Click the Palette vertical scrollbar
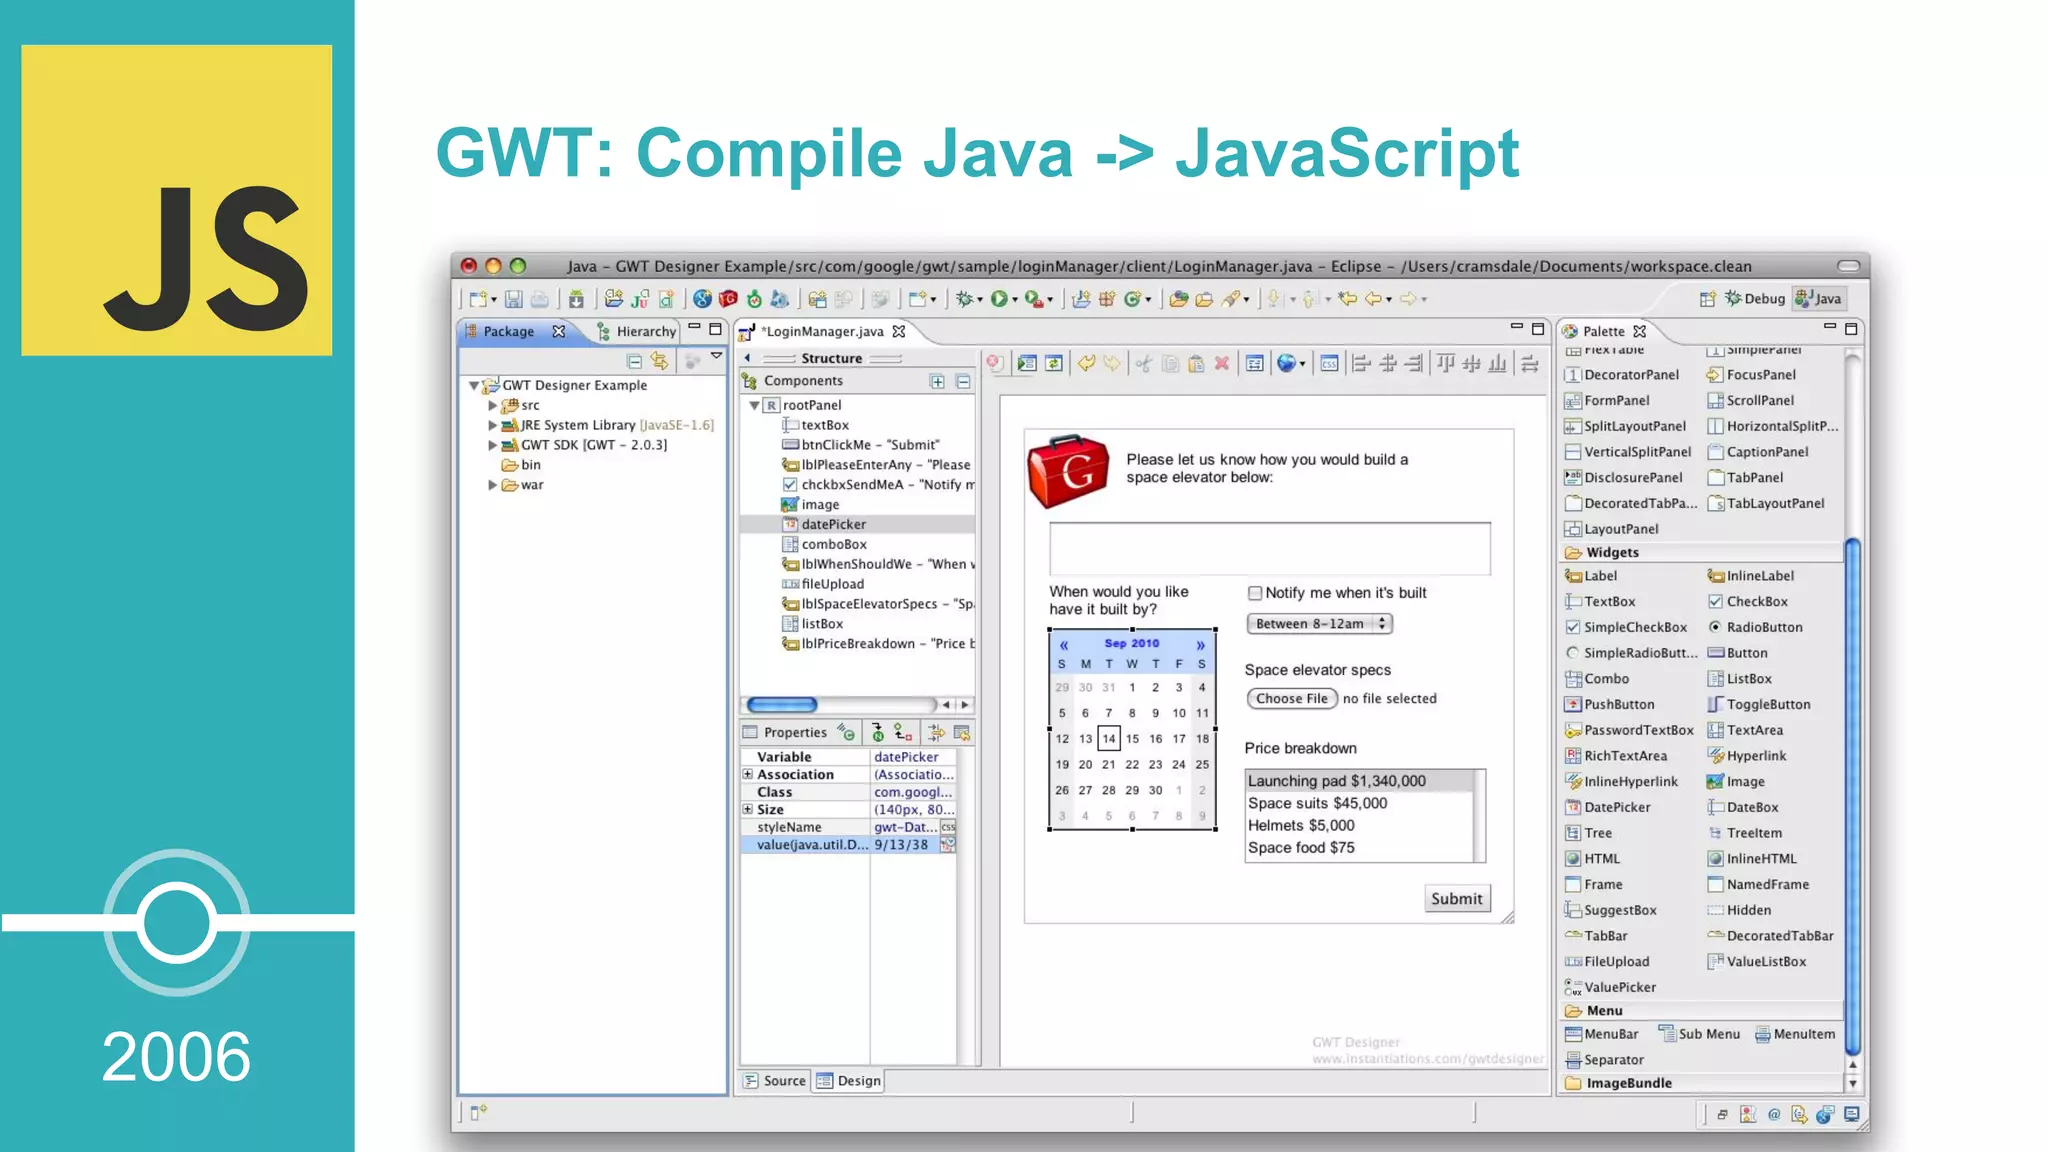 pos(1852,796)
